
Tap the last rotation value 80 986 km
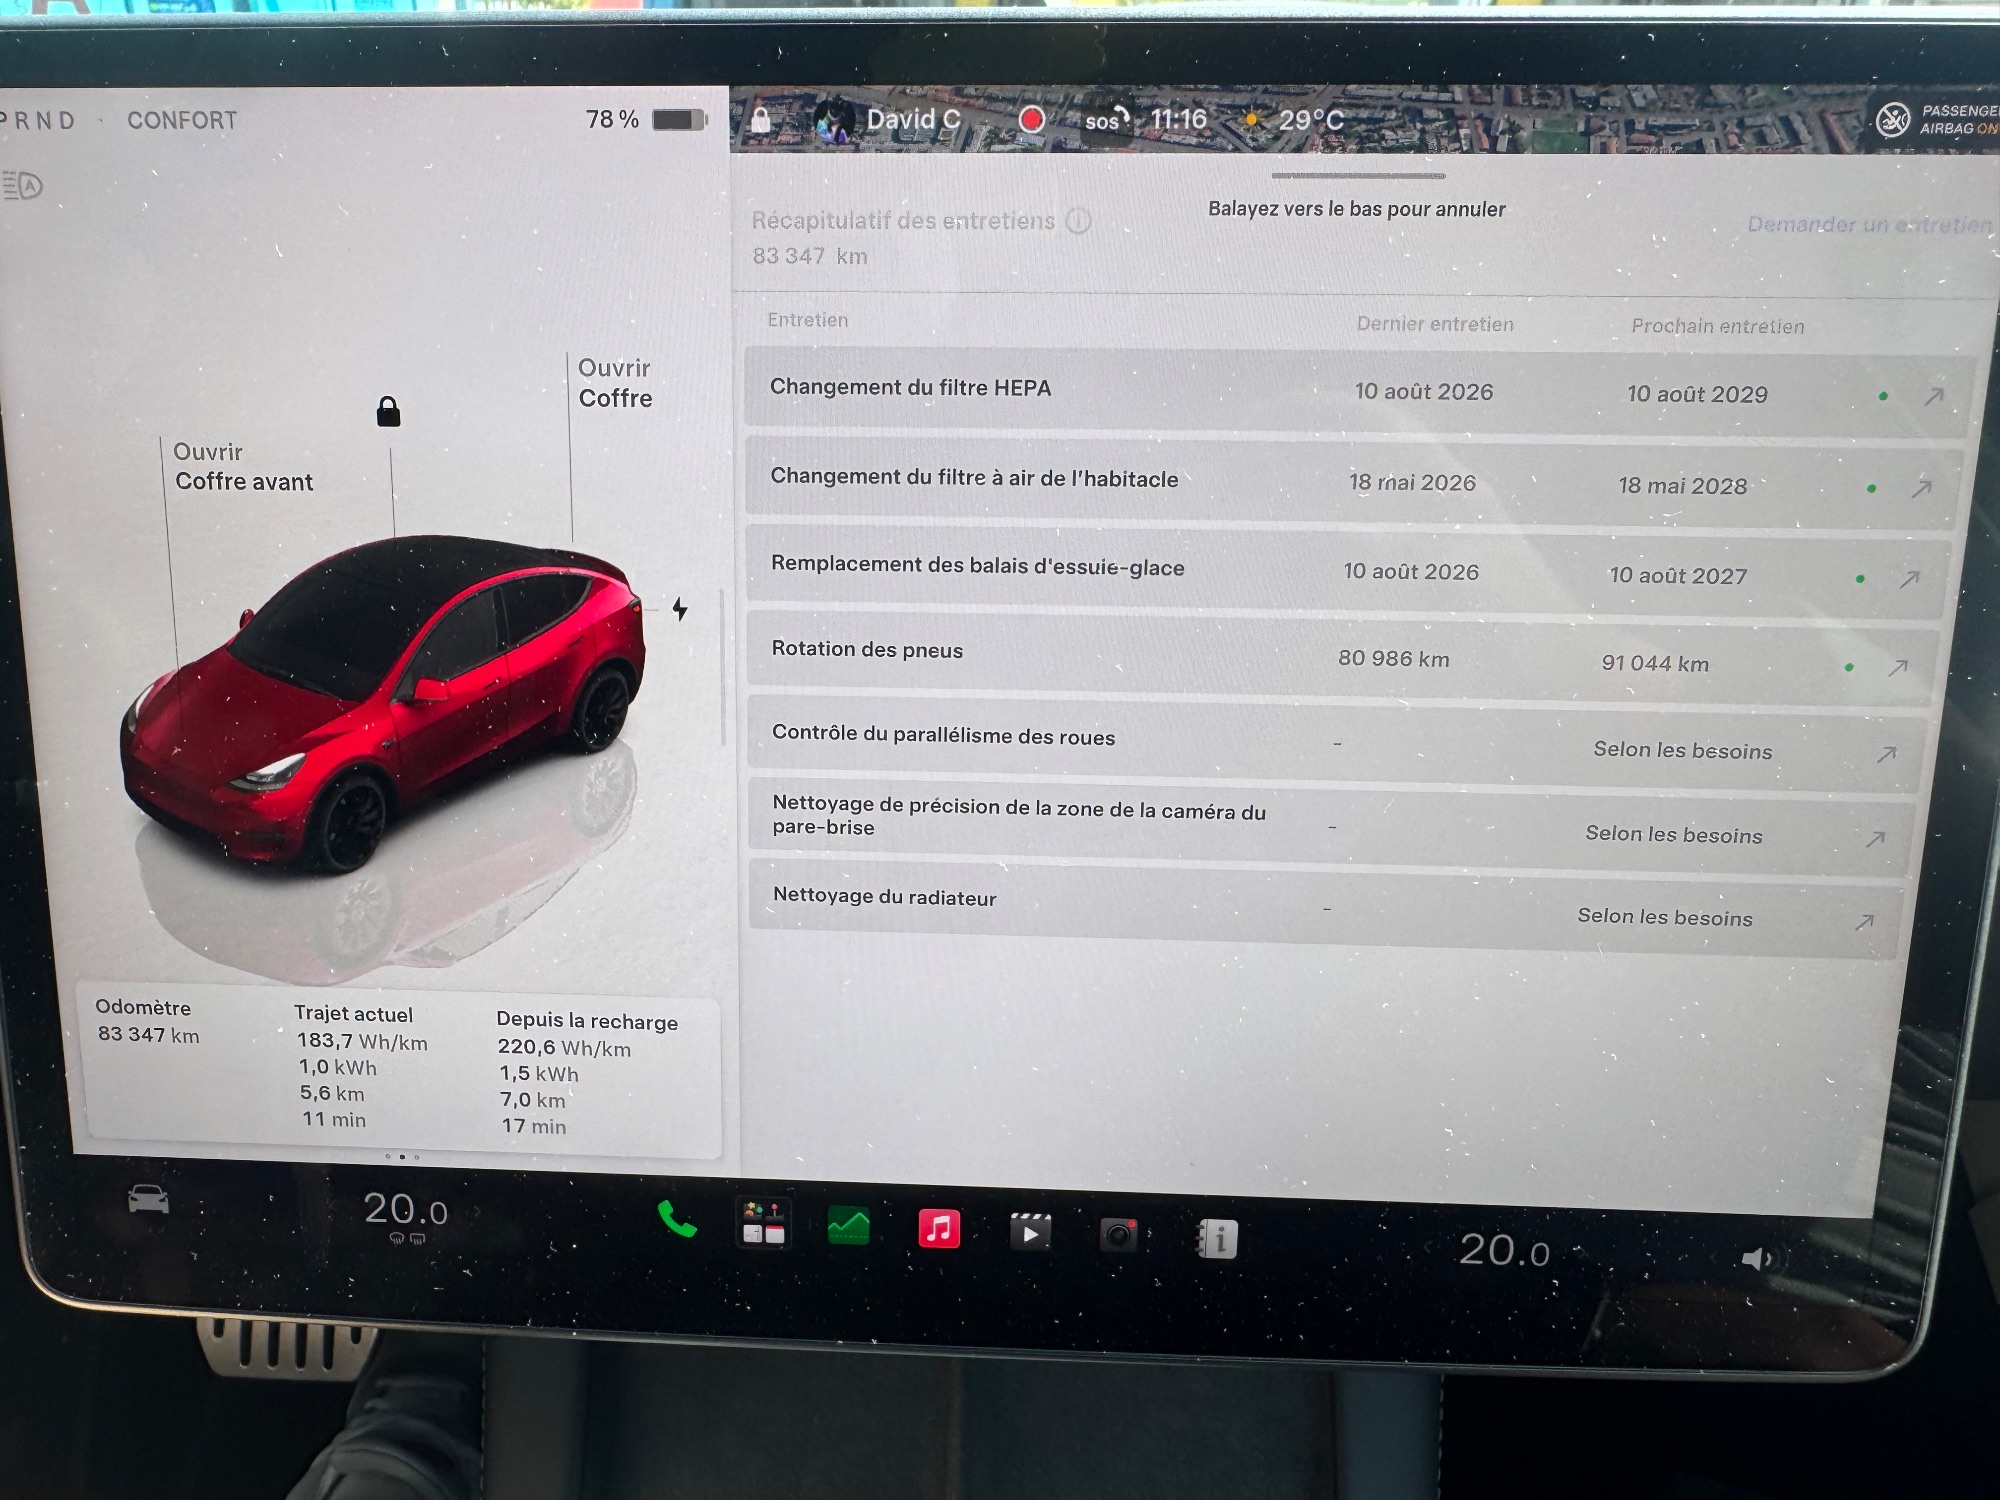point(1394,658)
